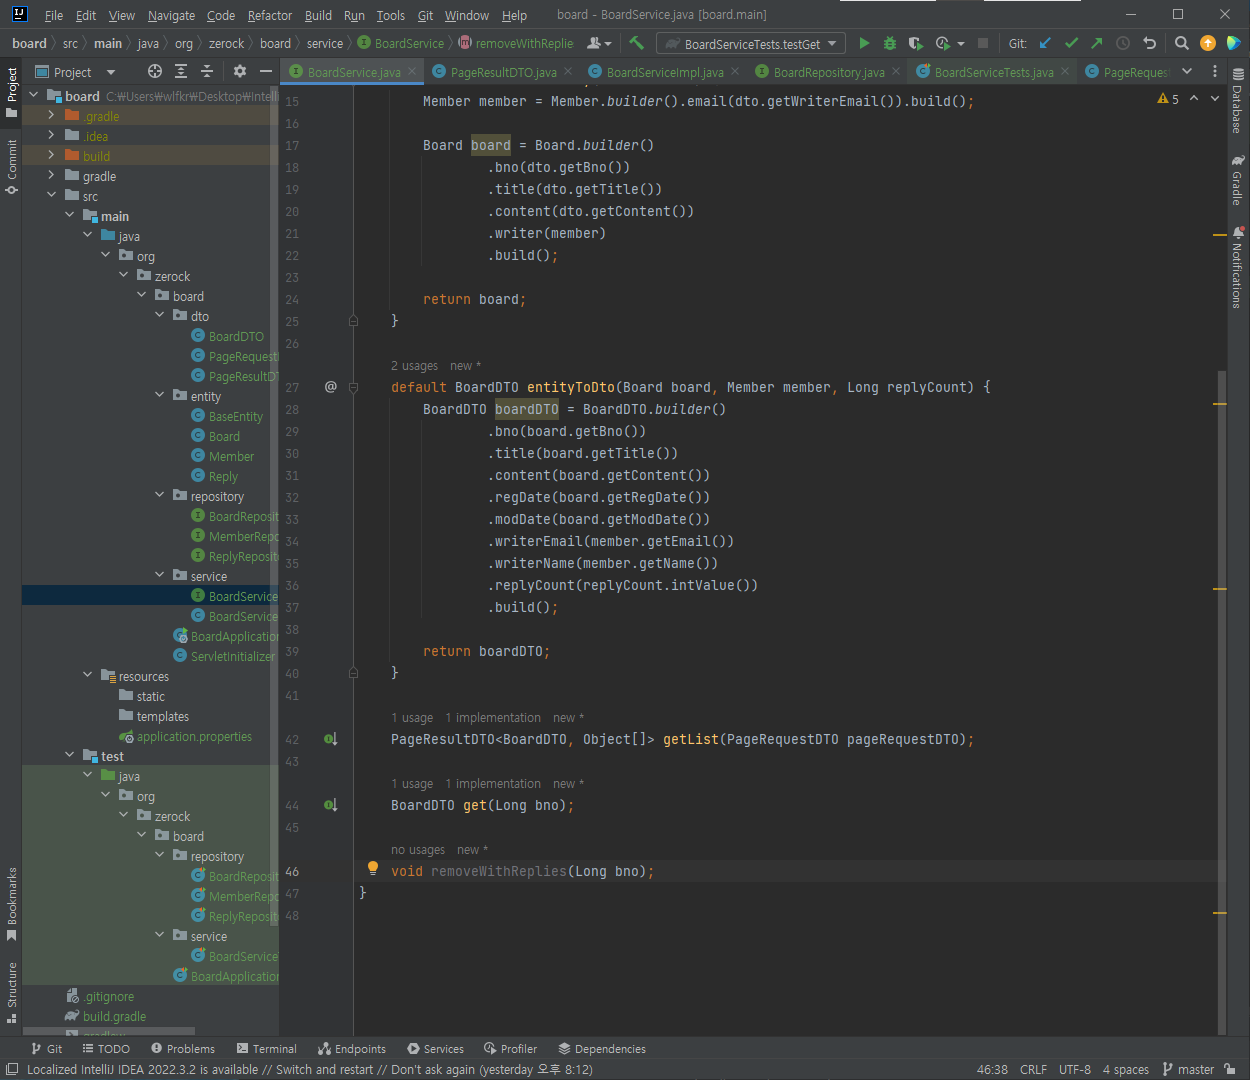Toggle the Bookmarks tool window
This screenshot has height=1080, width=1250.
tap(12, 904)
